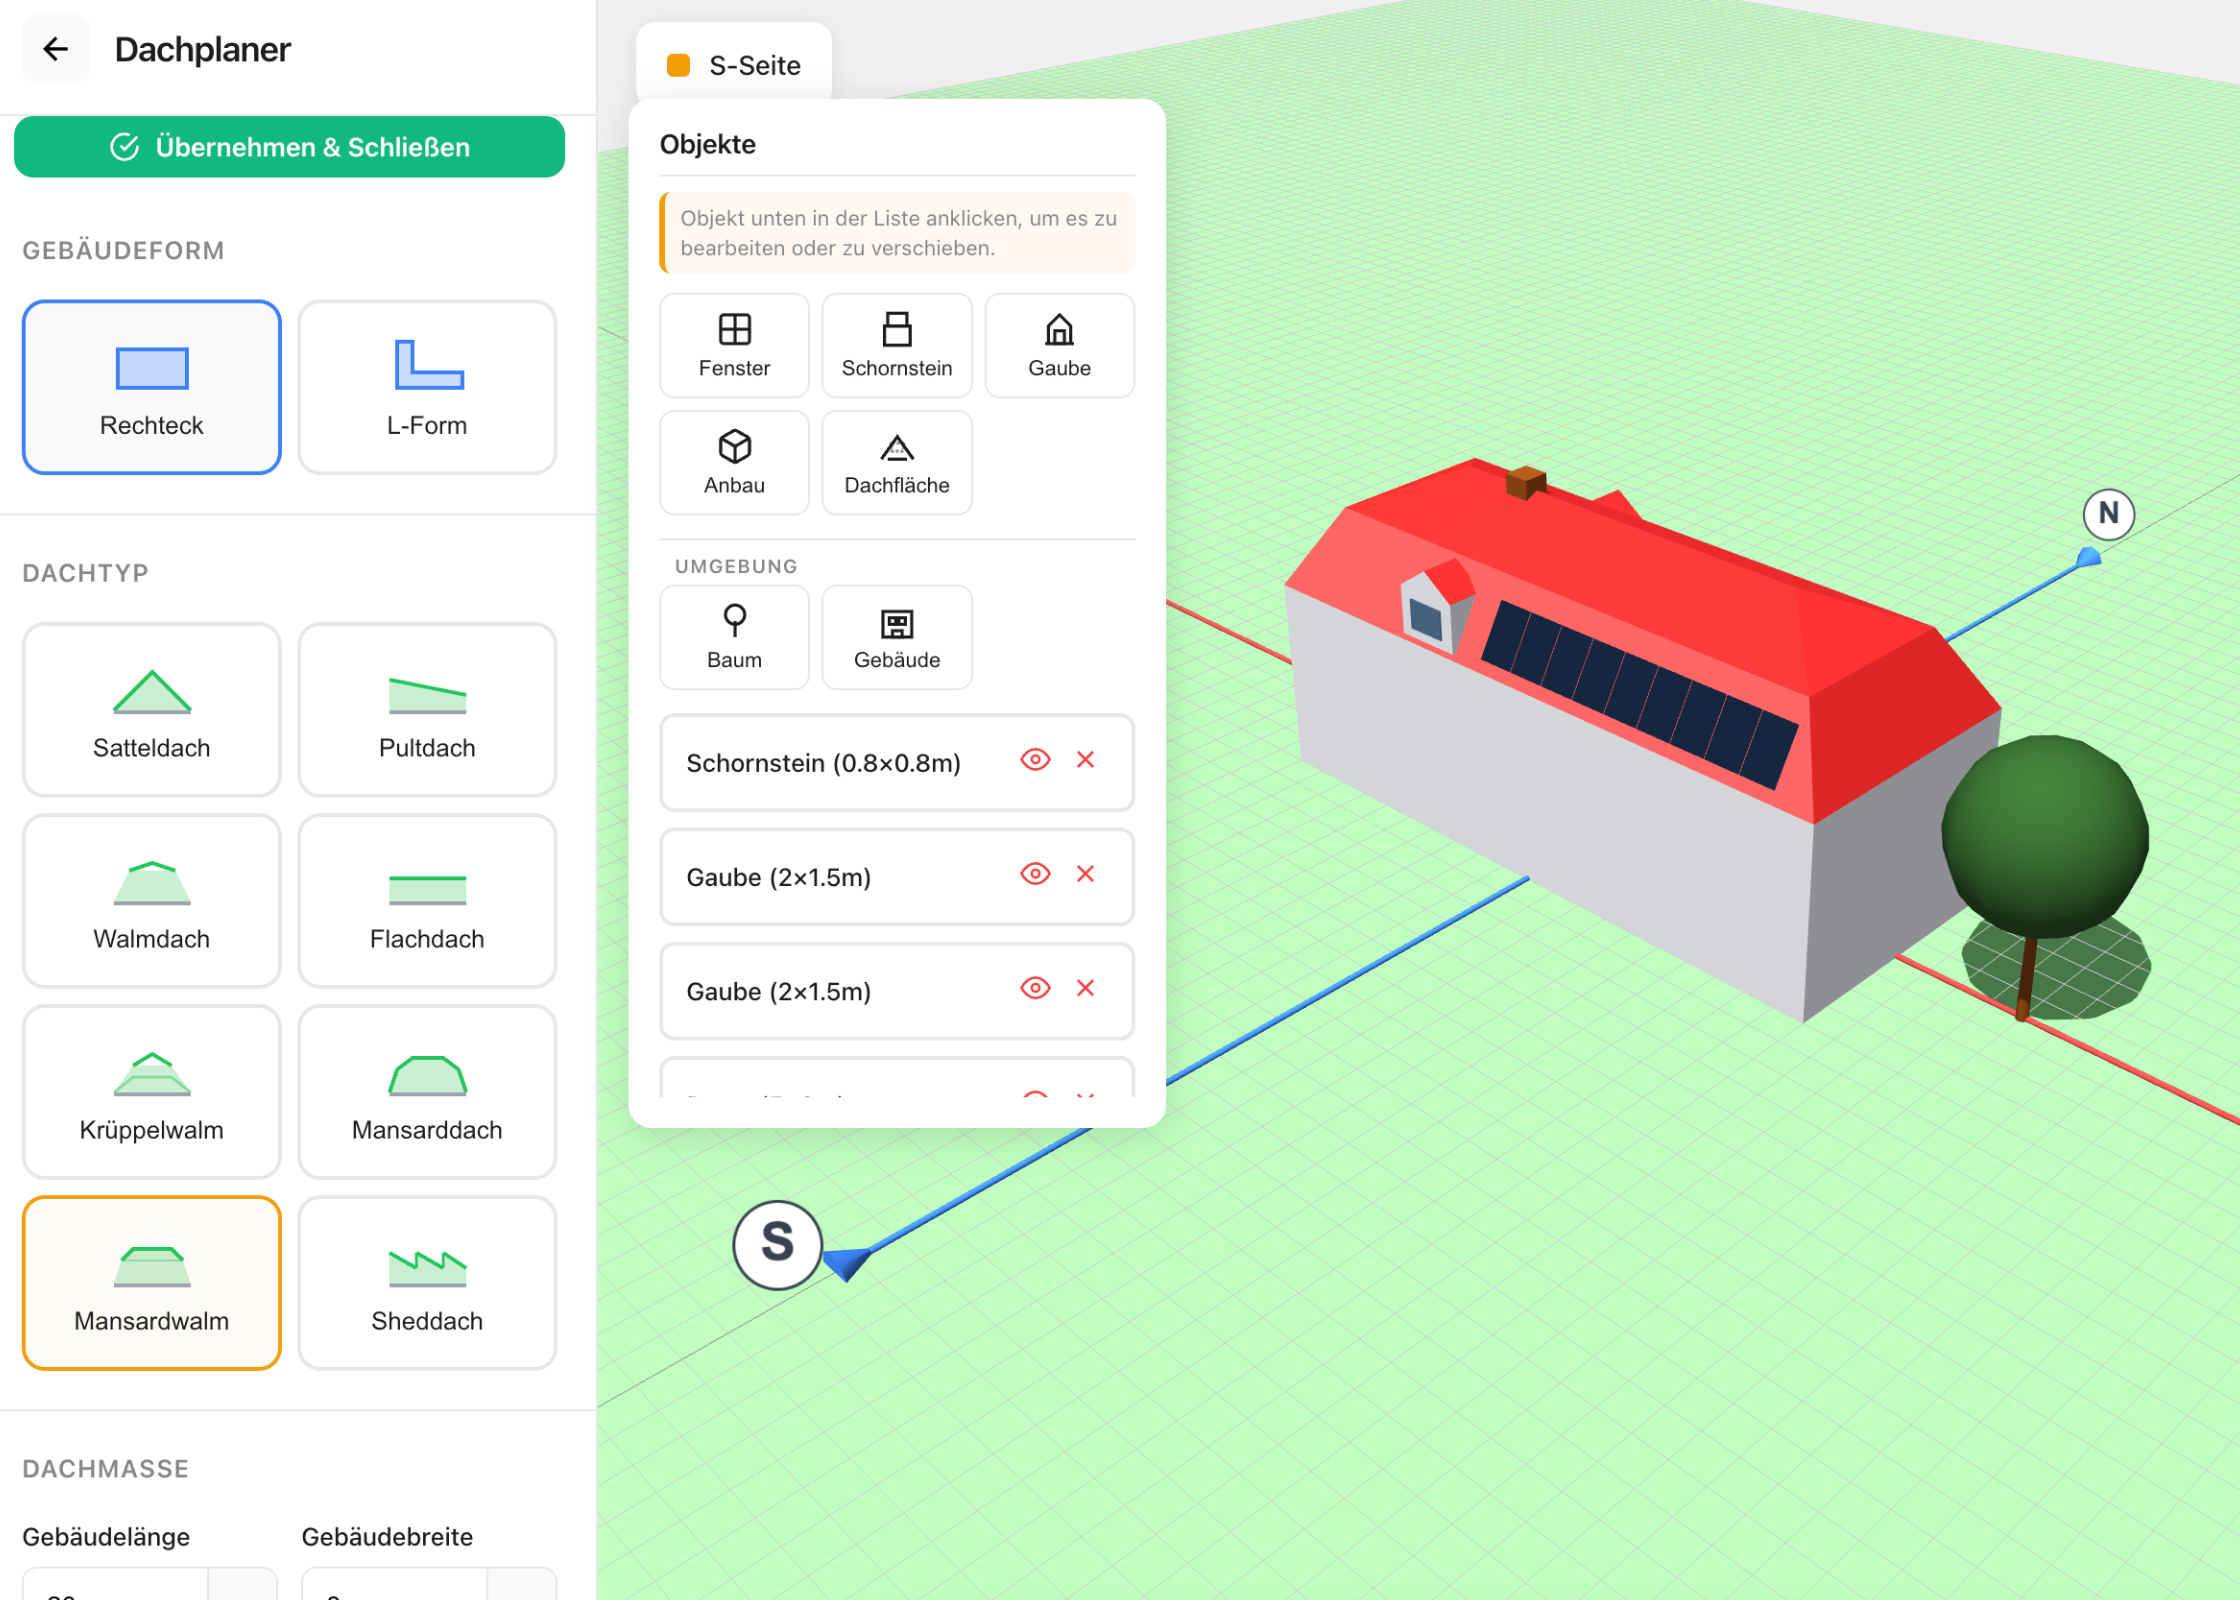Remove the first Gaube (2×1.5m)
The height and width of the screenshot is (1600, 2240).
(1085, 874)
